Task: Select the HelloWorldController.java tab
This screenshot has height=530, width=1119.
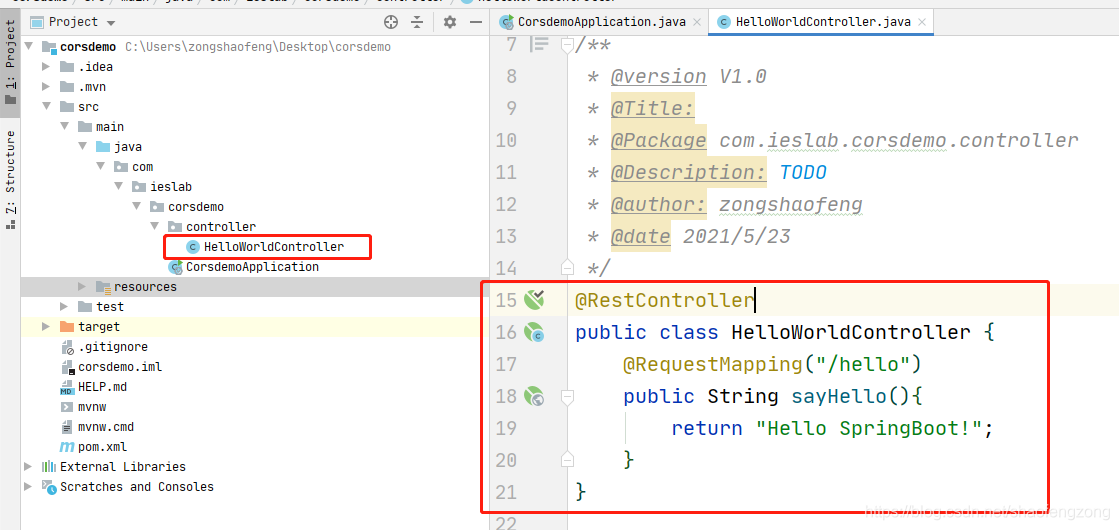Action: [822, 21]
